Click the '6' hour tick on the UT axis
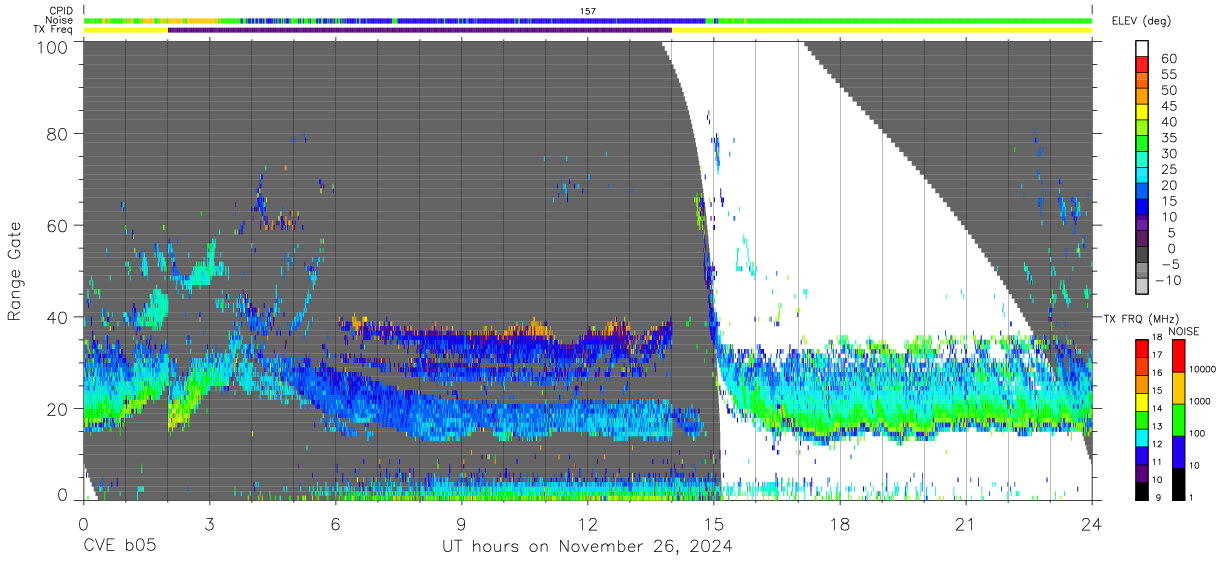1228x567 pixels. [335, 523]
